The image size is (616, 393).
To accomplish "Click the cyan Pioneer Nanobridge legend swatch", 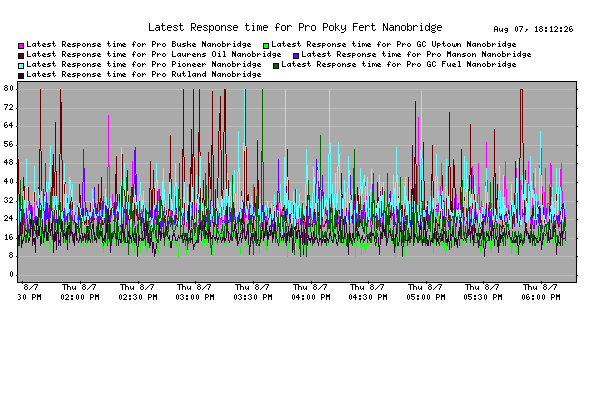I will 21,66.
